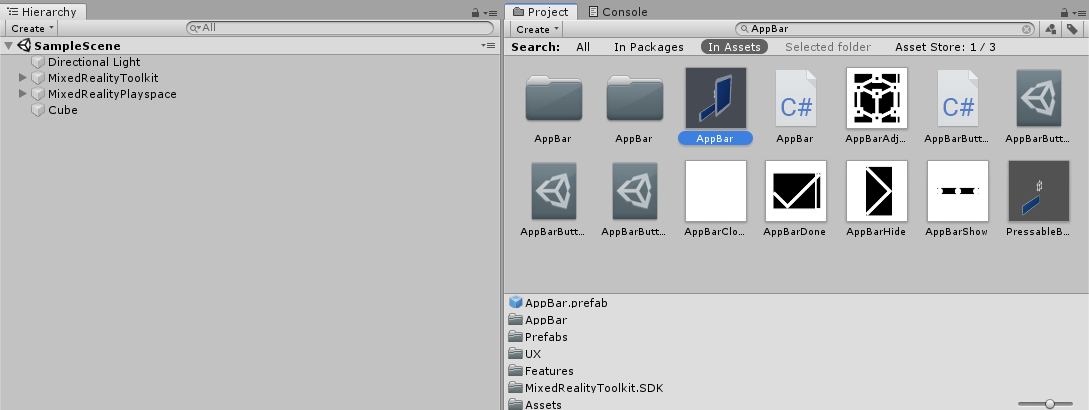Open the Hierarchy Create dropdown
This screenshot has height=410, width=1089.
click(x=32, y=28)
